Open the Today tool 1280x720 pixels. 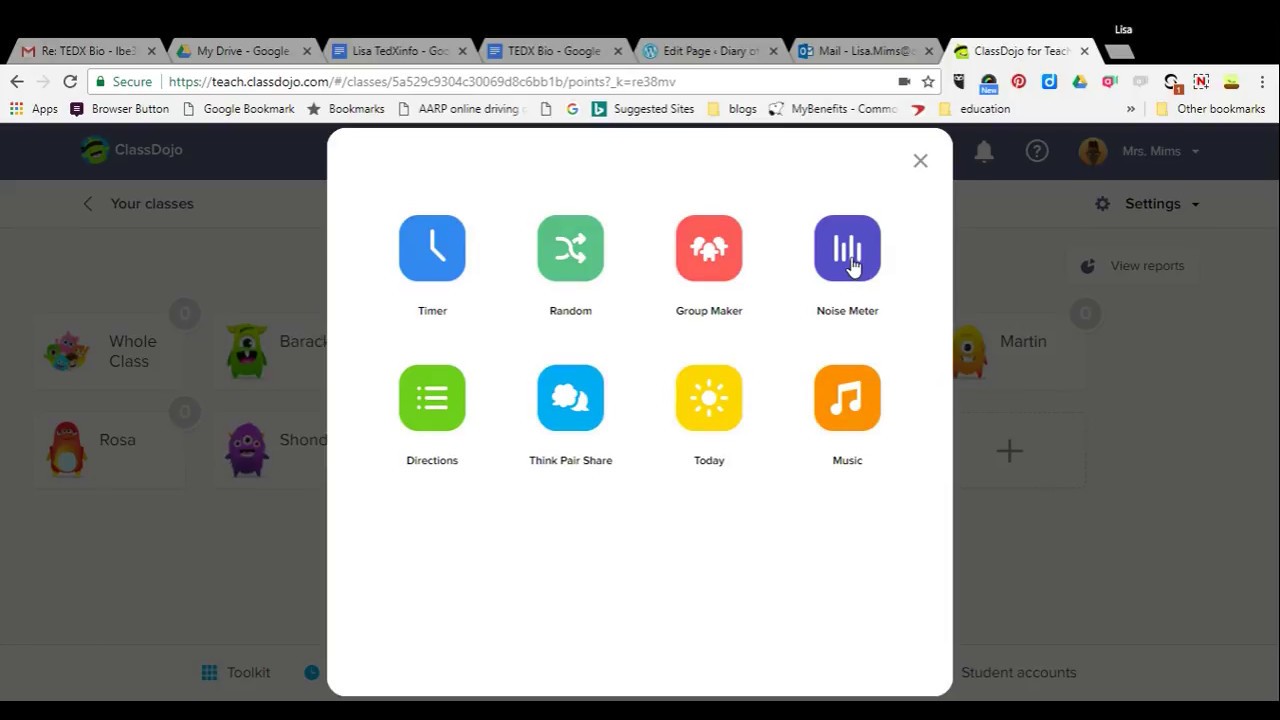tap(709, 398)
